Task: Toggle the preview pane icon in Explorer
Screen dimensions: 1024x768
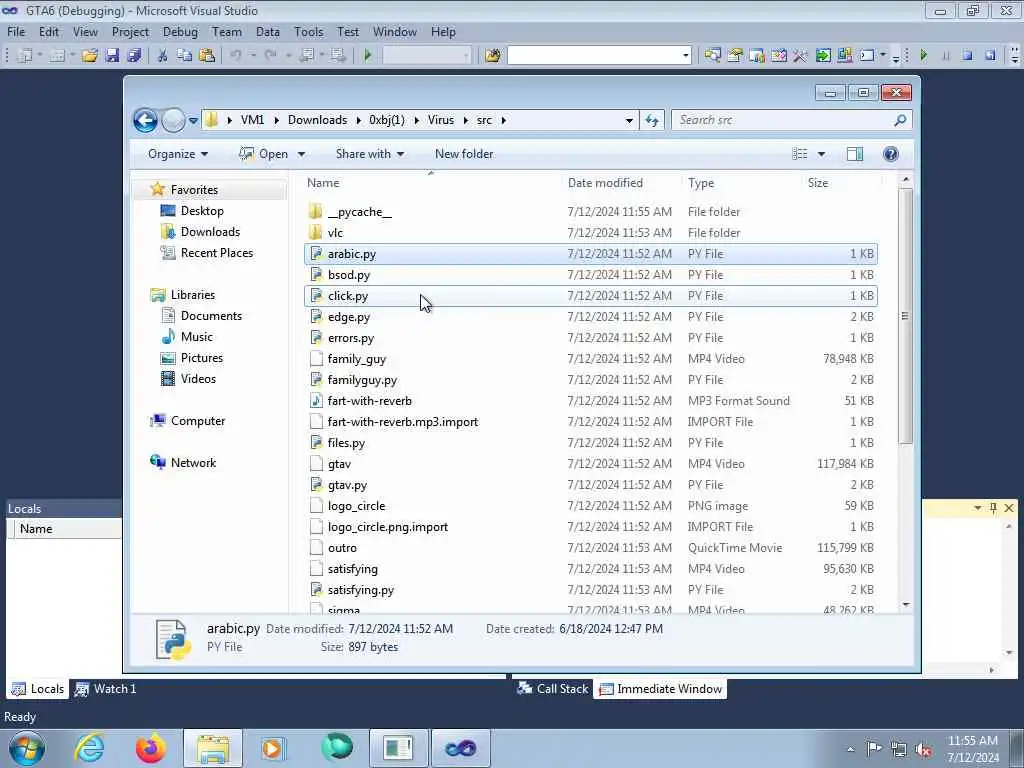Action: pos(855,154)
